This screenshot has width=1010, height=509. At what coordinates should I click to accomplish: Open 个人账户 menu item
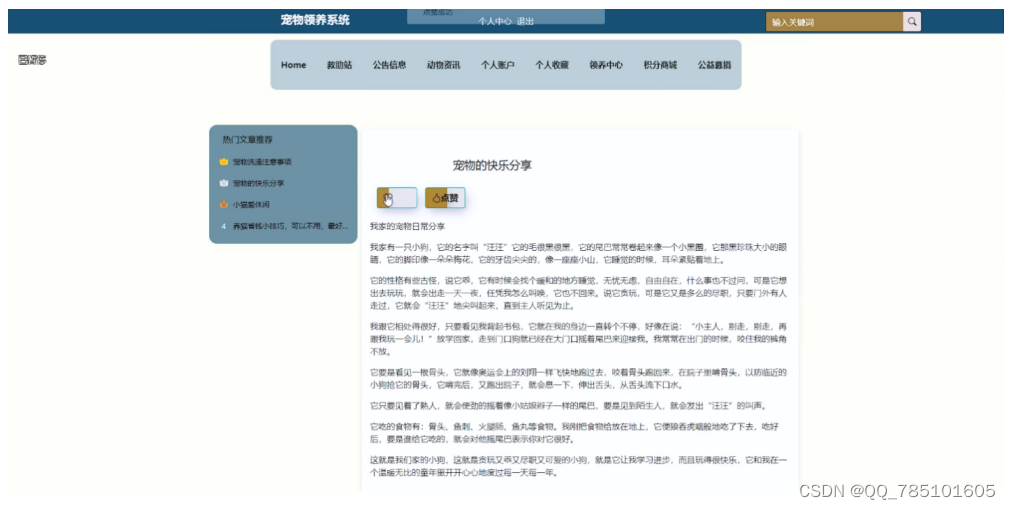coord(497,65)
